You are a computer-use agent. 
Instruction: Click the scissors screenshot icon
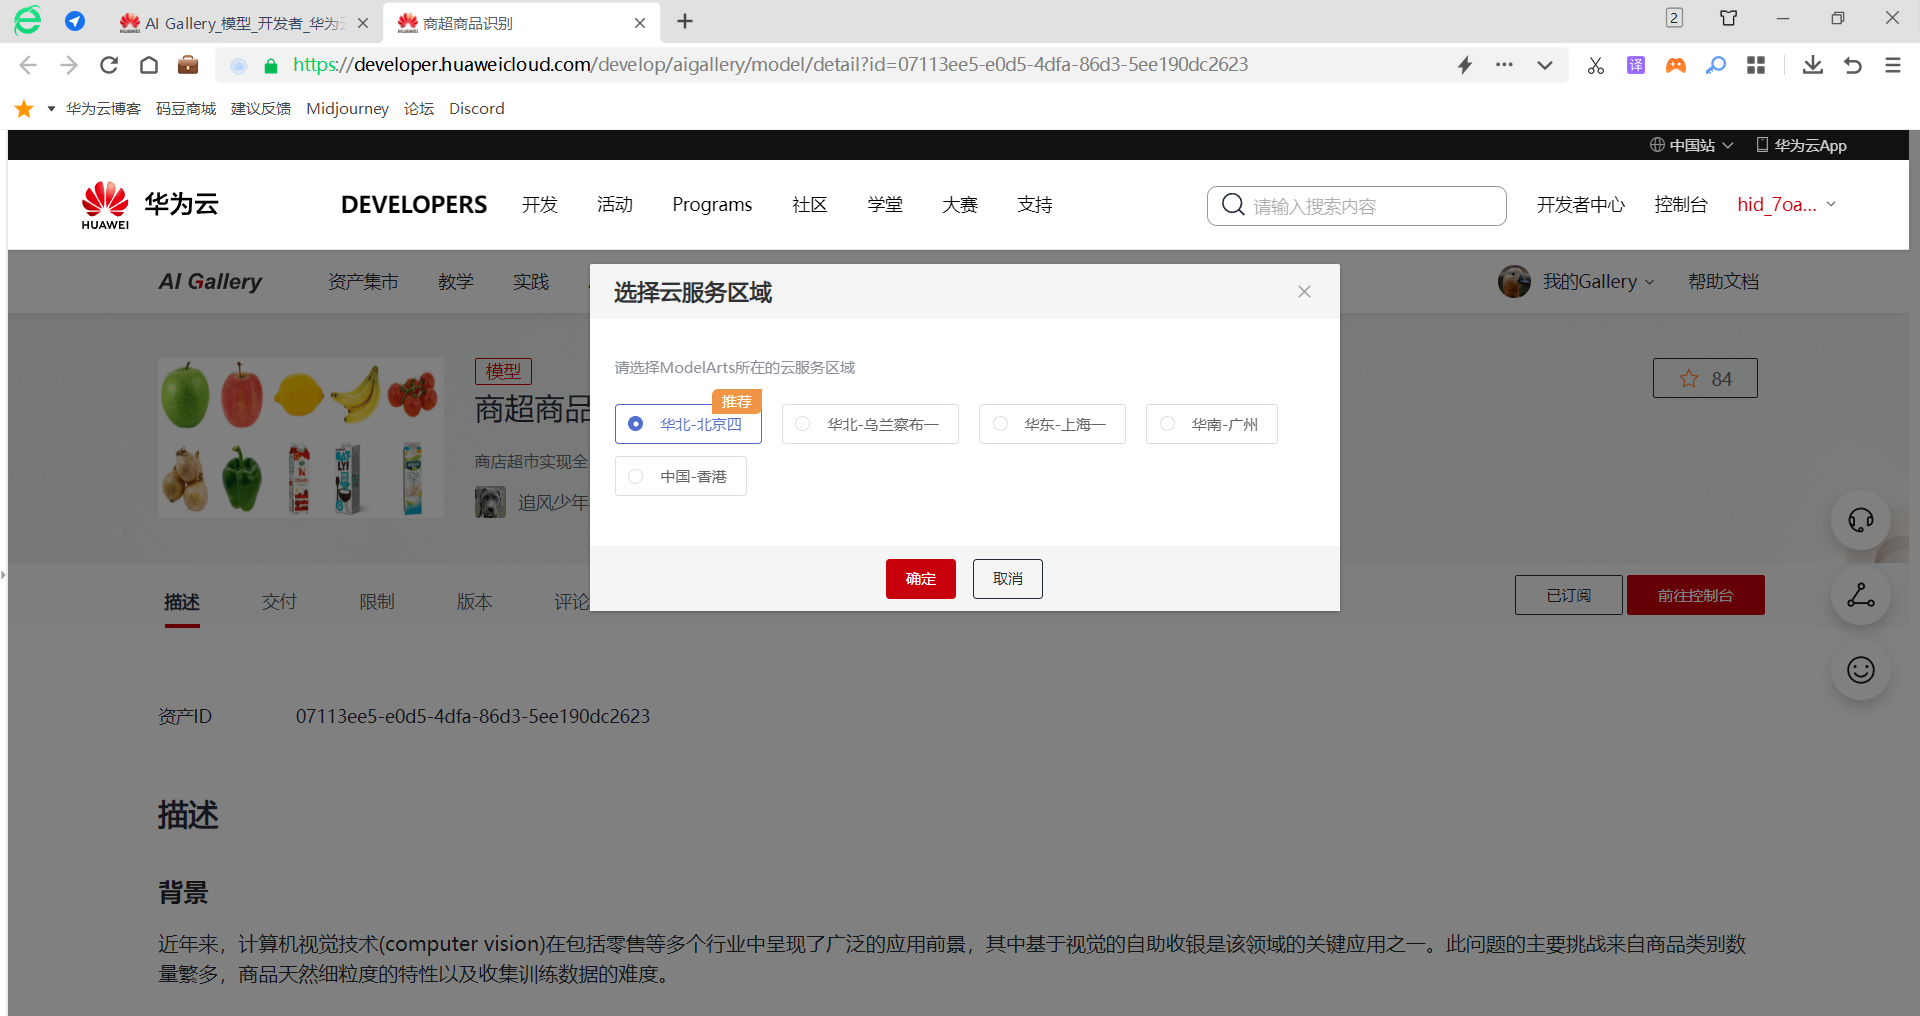(x=1596, y=65)
